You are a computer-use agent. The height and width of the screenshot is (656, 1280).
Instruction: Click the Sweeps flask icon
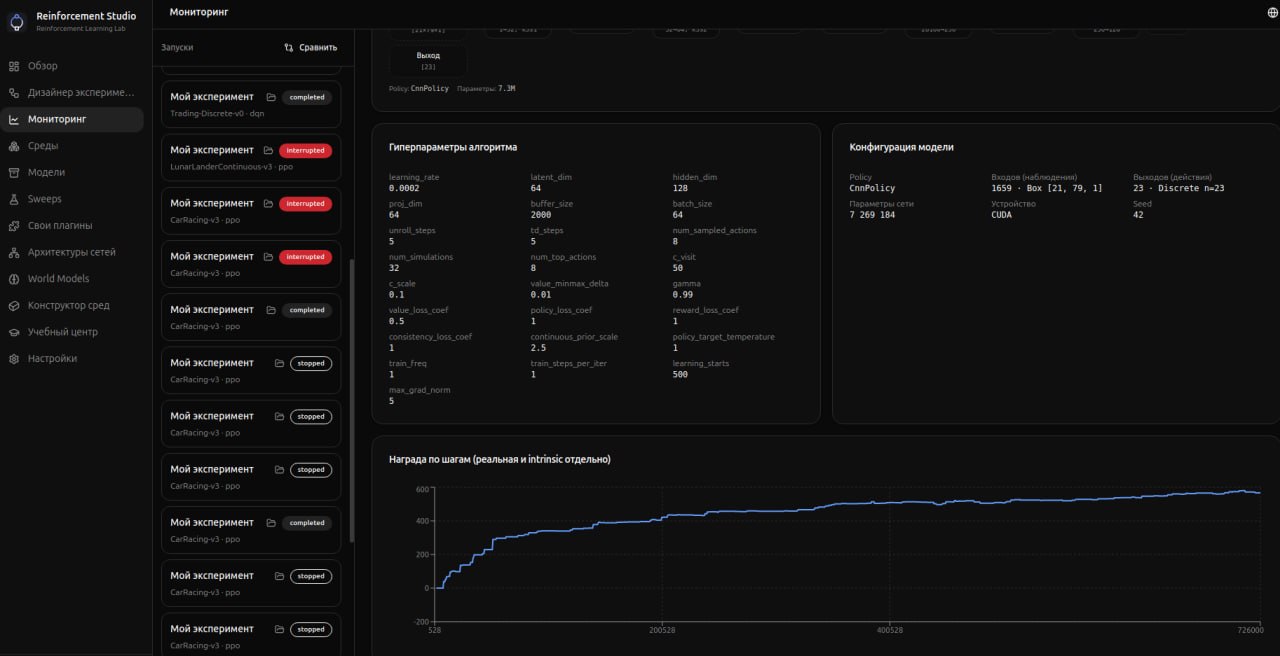(x=14, y=199)
